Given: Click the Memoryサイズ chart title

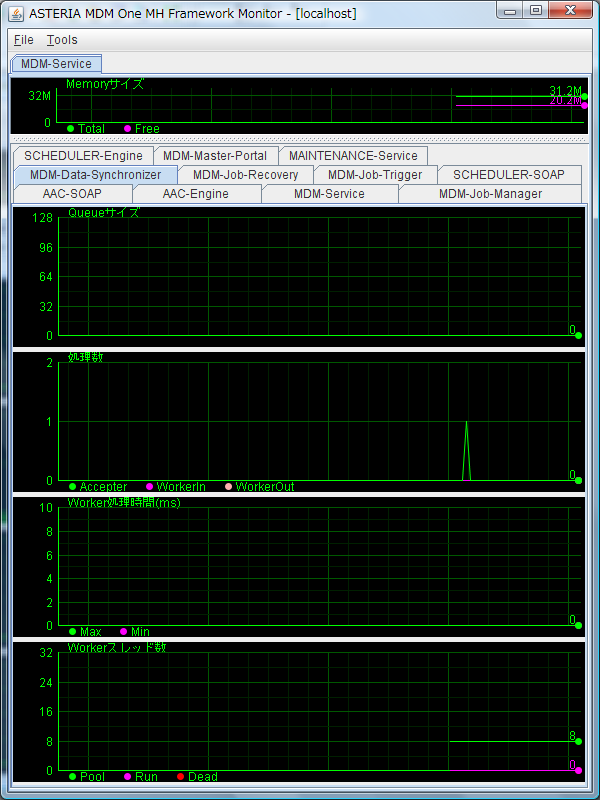Looking at the screenshot, I should [105, 84].
